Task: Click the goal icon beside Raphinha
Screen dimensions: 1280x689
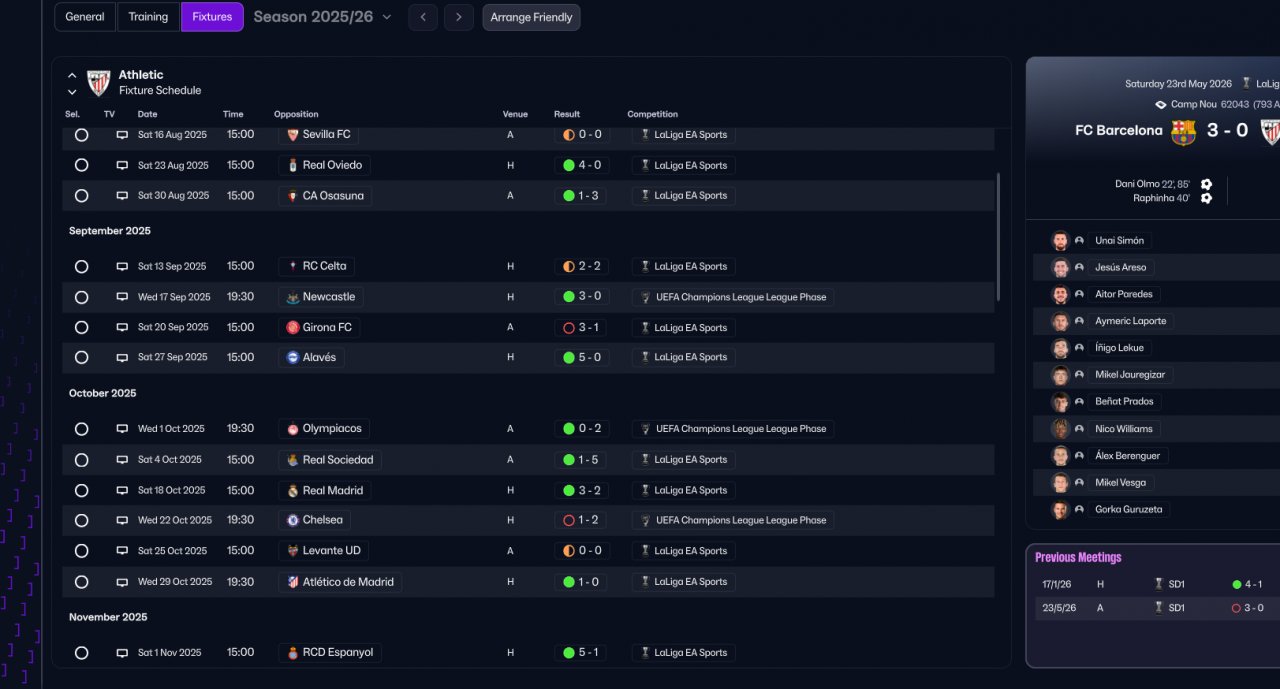Action: click(1206, 198)
